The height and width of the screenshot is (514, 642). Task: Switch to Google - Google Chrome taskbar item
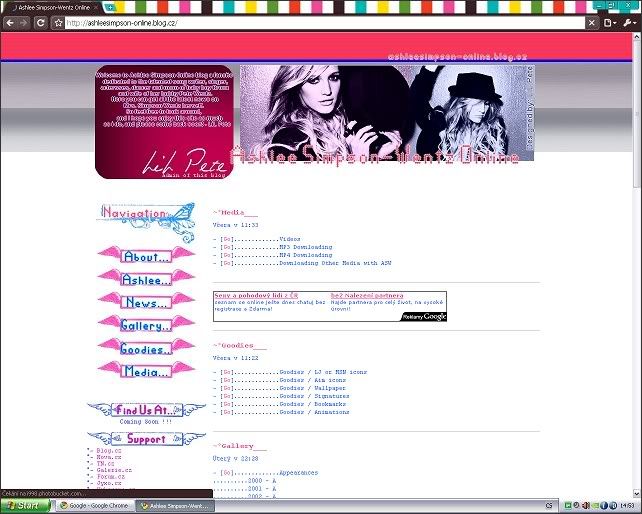point(95,506)
